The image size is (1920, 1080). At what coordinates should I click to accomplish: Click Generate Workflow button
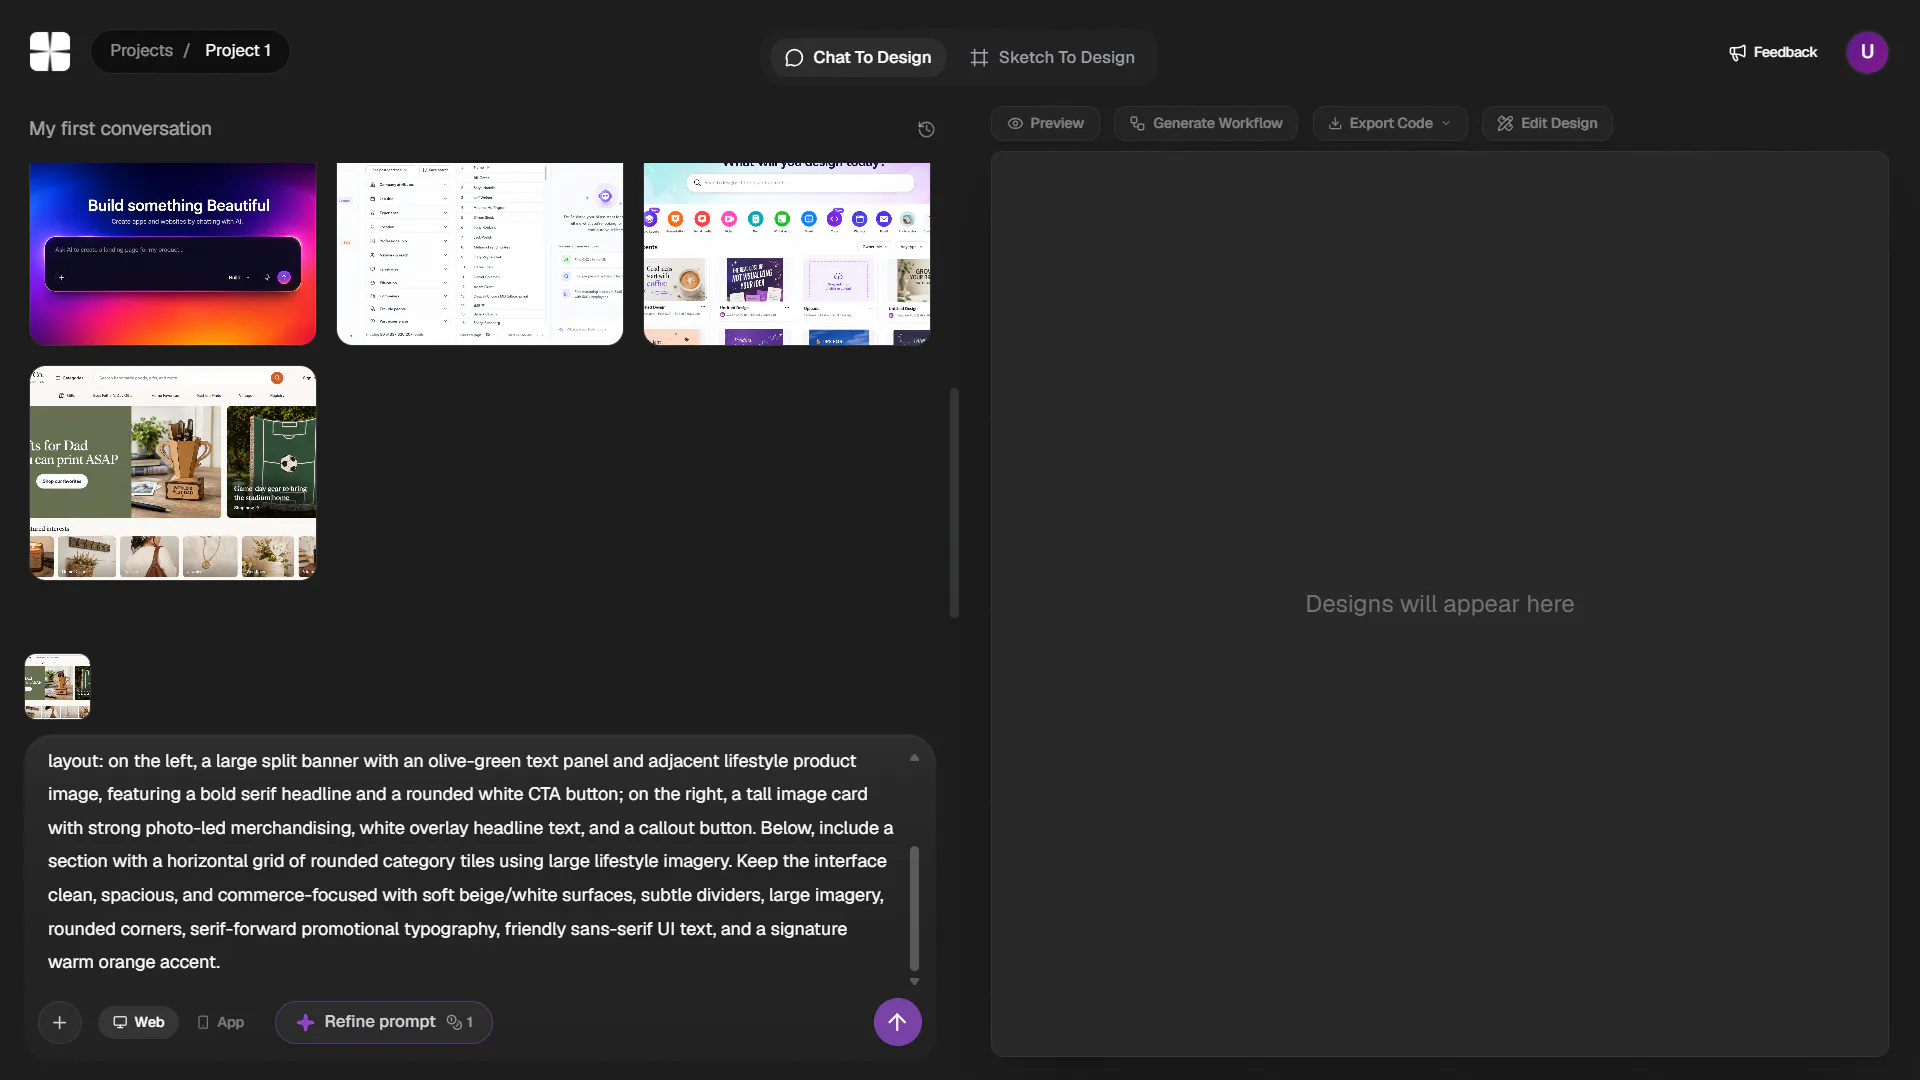coord(1205,123)
